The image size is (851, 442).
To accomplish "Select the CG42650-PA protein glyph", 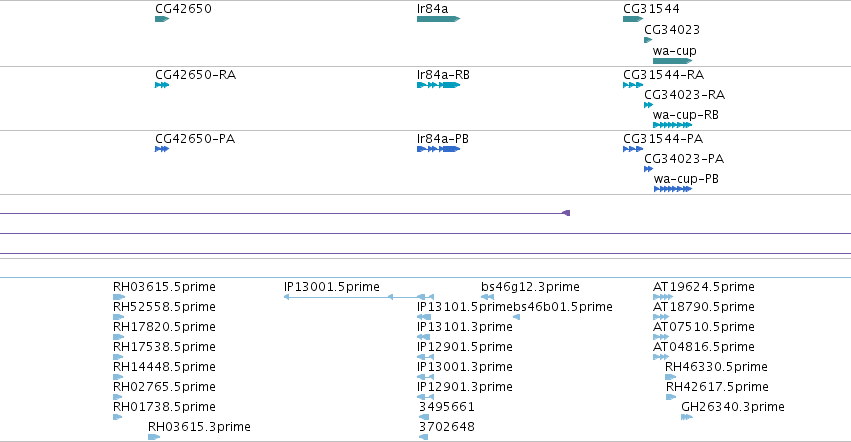I will pos(162,149).
